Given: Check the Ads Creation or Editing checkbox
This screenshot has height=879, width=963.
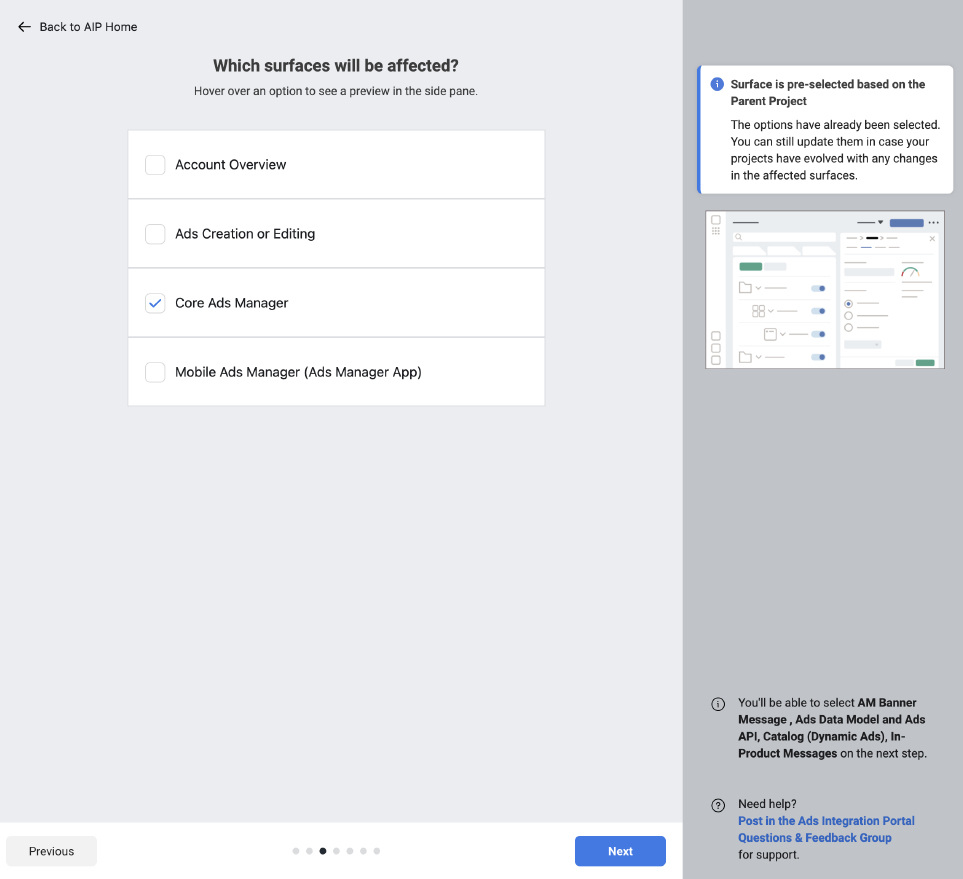Looking at the screenshot, I should coord(155,233).
